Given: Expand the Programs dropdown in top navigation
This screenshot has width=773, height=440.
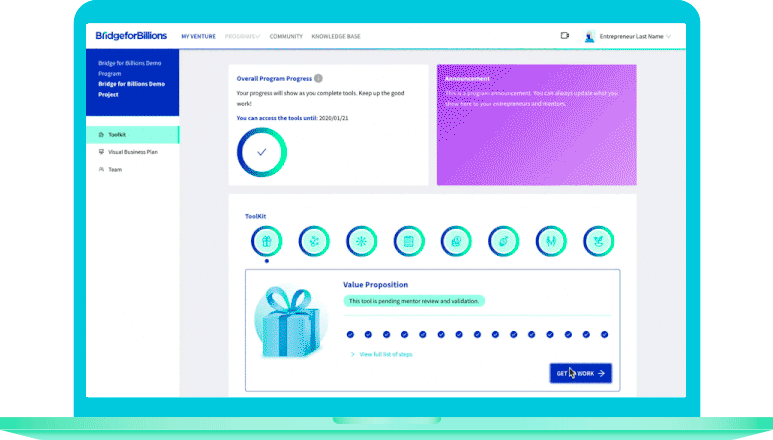Looking at the screenshot, I should click(x=242, y=36).
